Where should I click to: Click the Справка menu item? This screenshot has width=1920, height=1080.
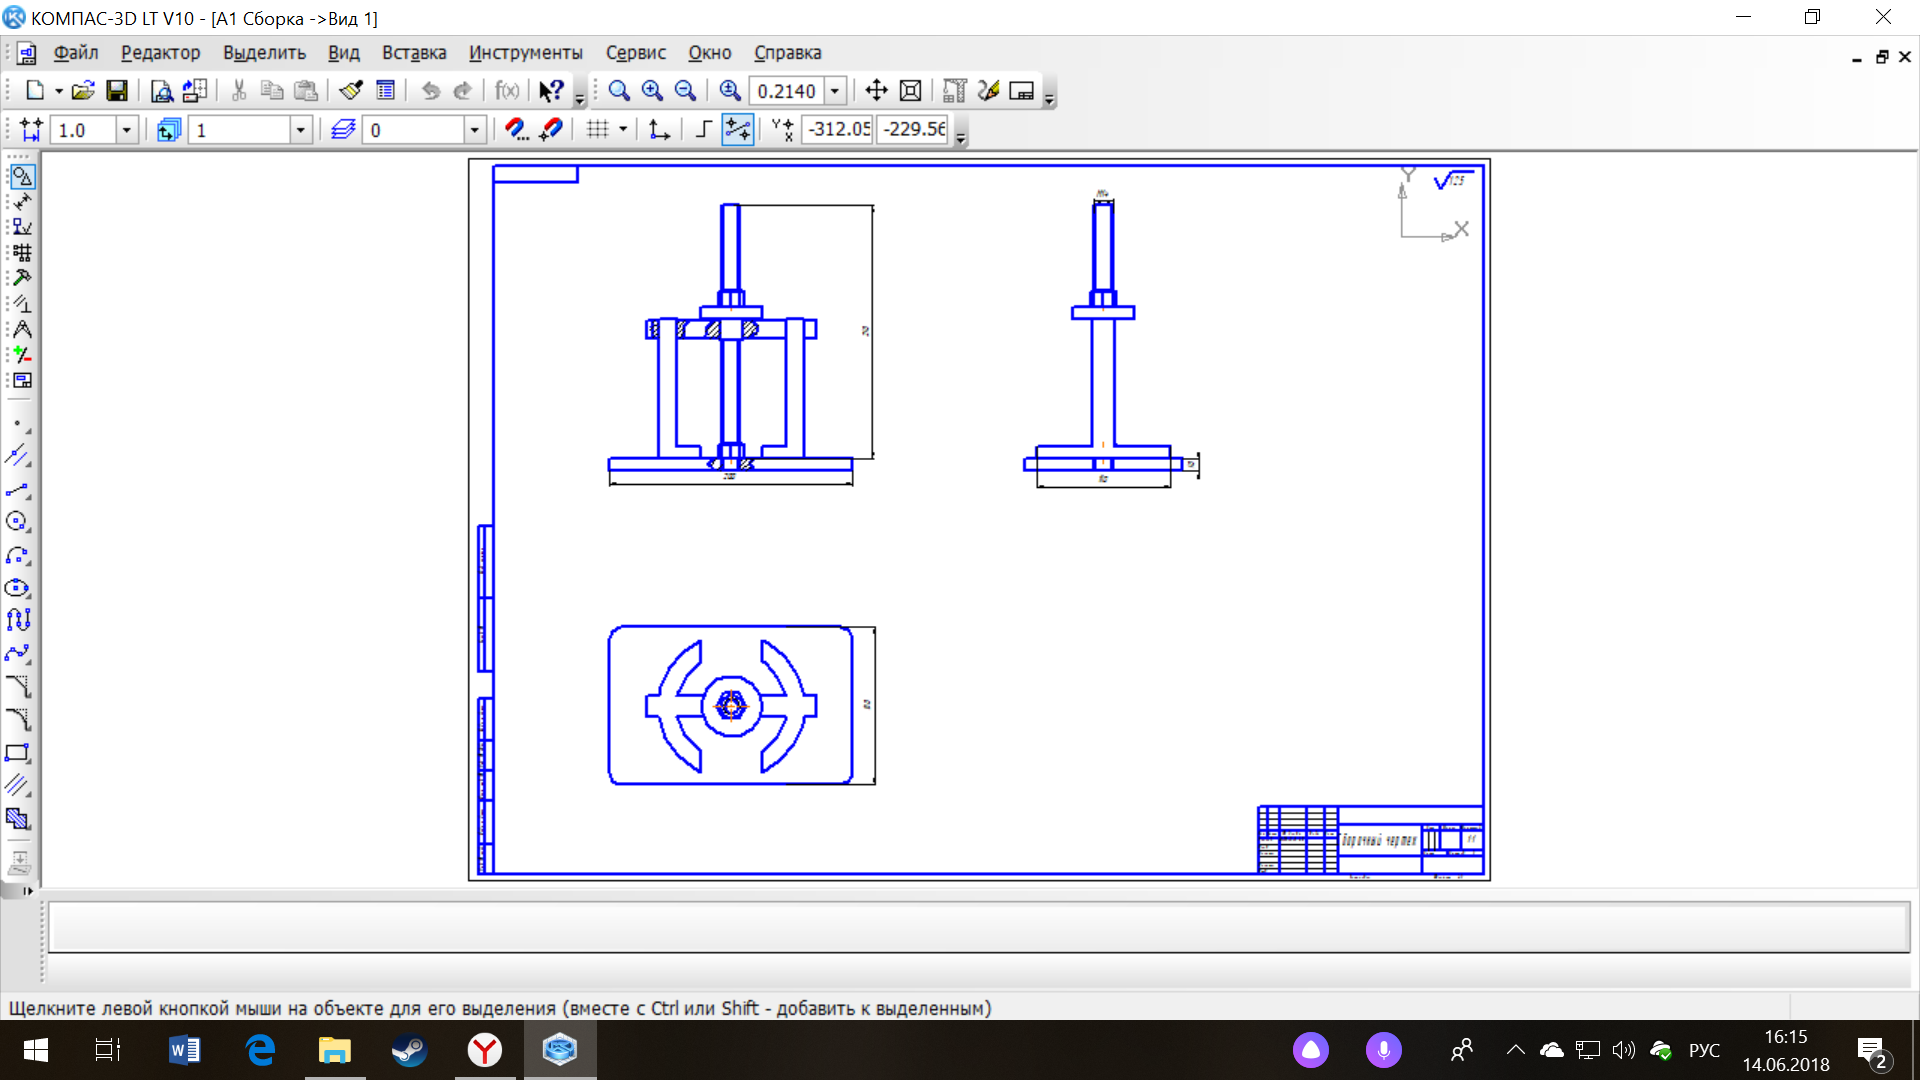(787, 53)
